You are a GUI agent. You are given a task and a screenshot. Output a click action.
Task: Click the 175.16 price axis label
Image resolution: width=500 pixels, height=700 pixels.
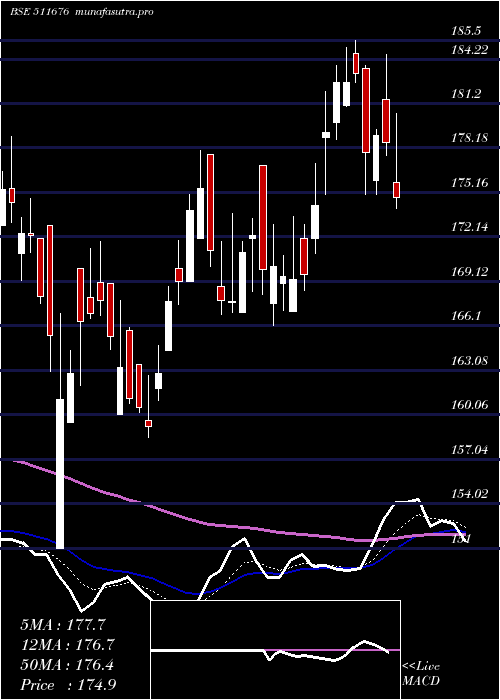(x=470, y=183)
